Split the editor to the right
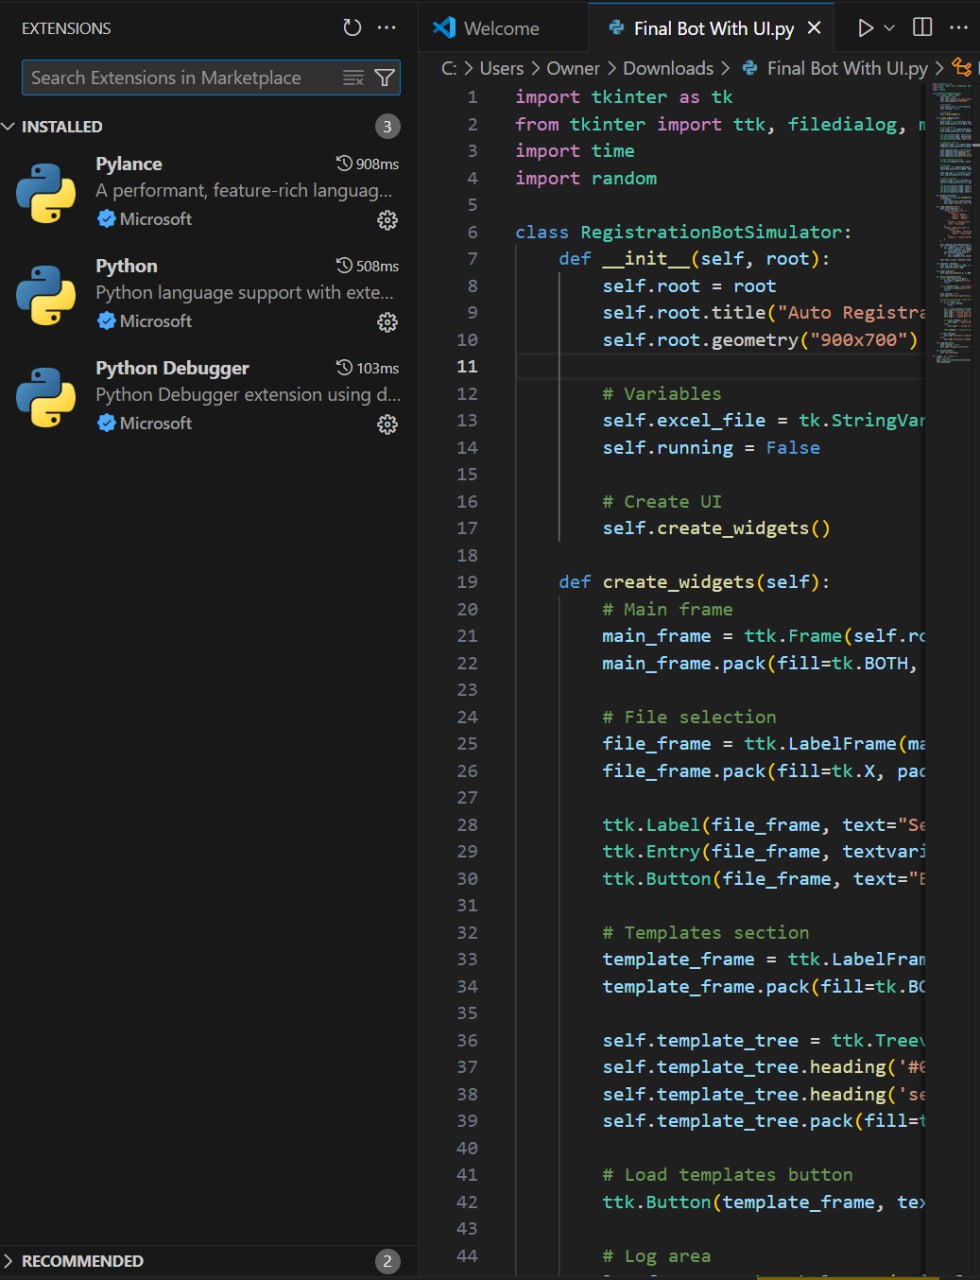This screenshot has height=1280, width=980. point(923,28)
